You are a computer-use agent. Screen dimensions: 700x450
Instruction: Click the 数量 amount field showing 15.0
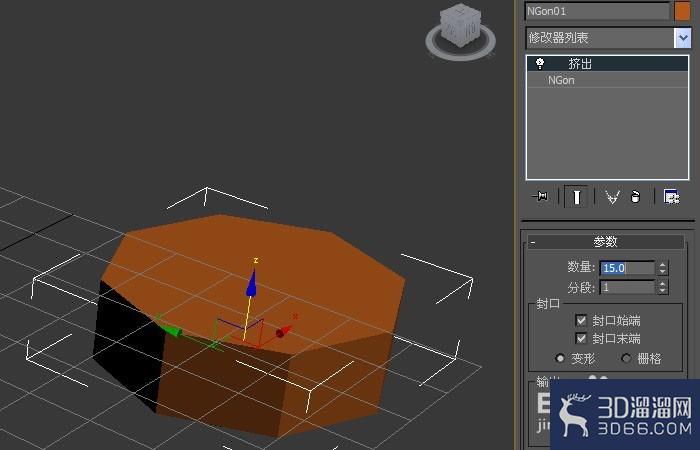(x=627, y=268)
